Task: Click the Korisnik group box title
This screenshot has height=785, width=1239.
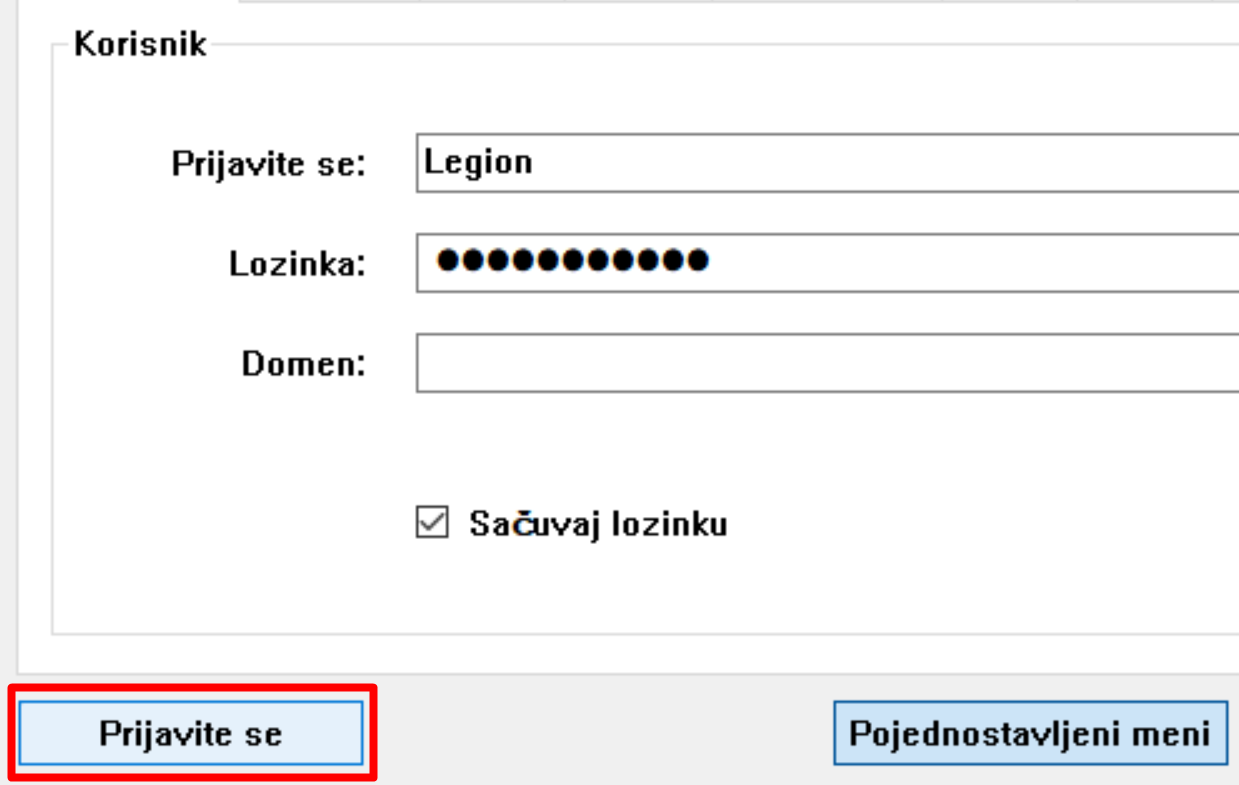Action: [140, 45]
